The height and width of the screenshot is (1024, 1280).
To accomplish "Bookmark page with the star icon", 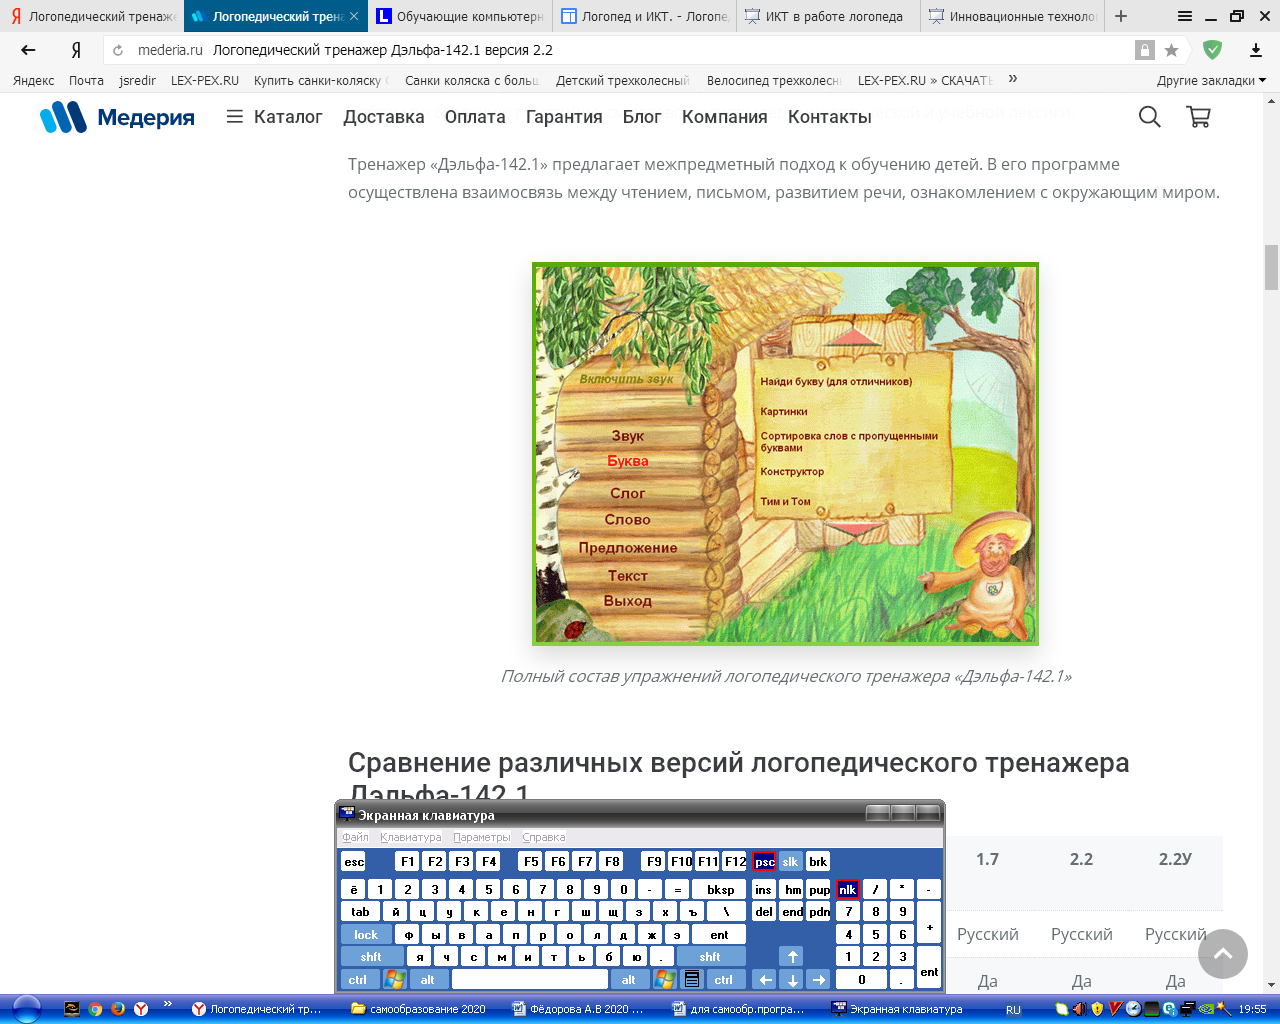I will [1172, 50].
